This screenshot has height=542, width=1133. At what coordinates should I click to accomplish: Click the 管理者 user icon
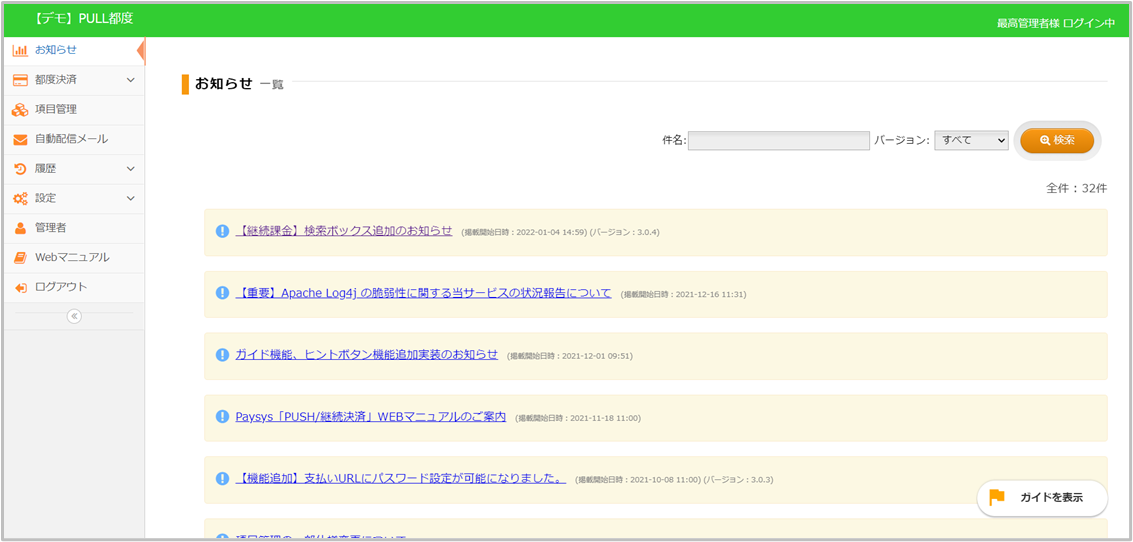pos(20,228)
